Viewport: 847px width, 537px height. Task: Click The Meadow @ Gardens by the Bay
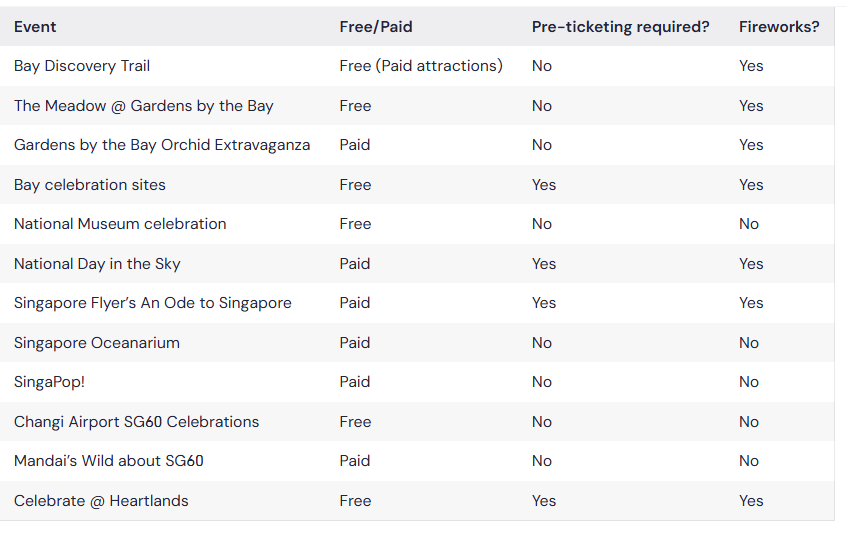coord(144,106)
